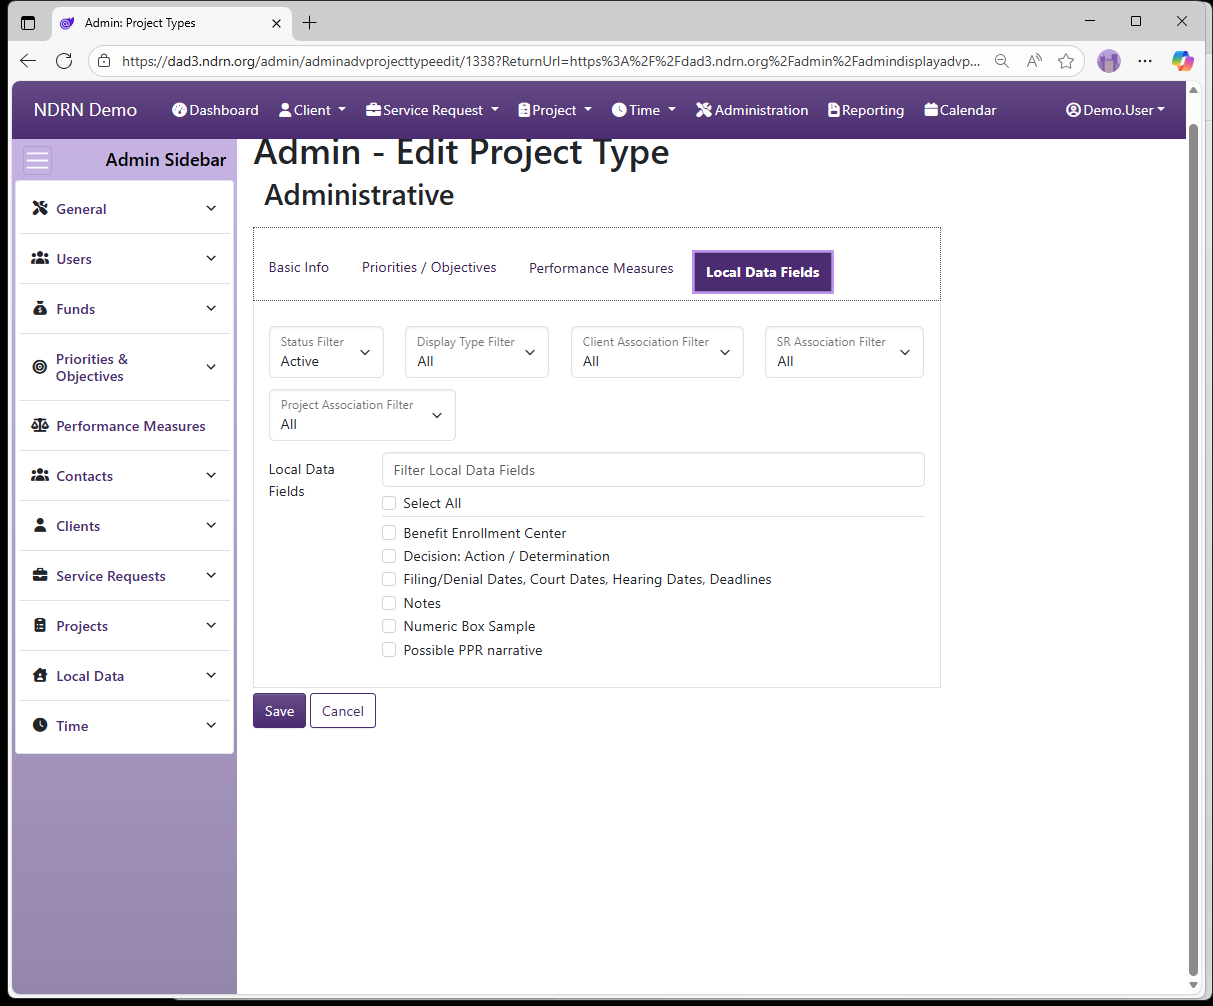Open the Client menu in navbar
1213x1006 pixels.
click(x=312, y=110)
